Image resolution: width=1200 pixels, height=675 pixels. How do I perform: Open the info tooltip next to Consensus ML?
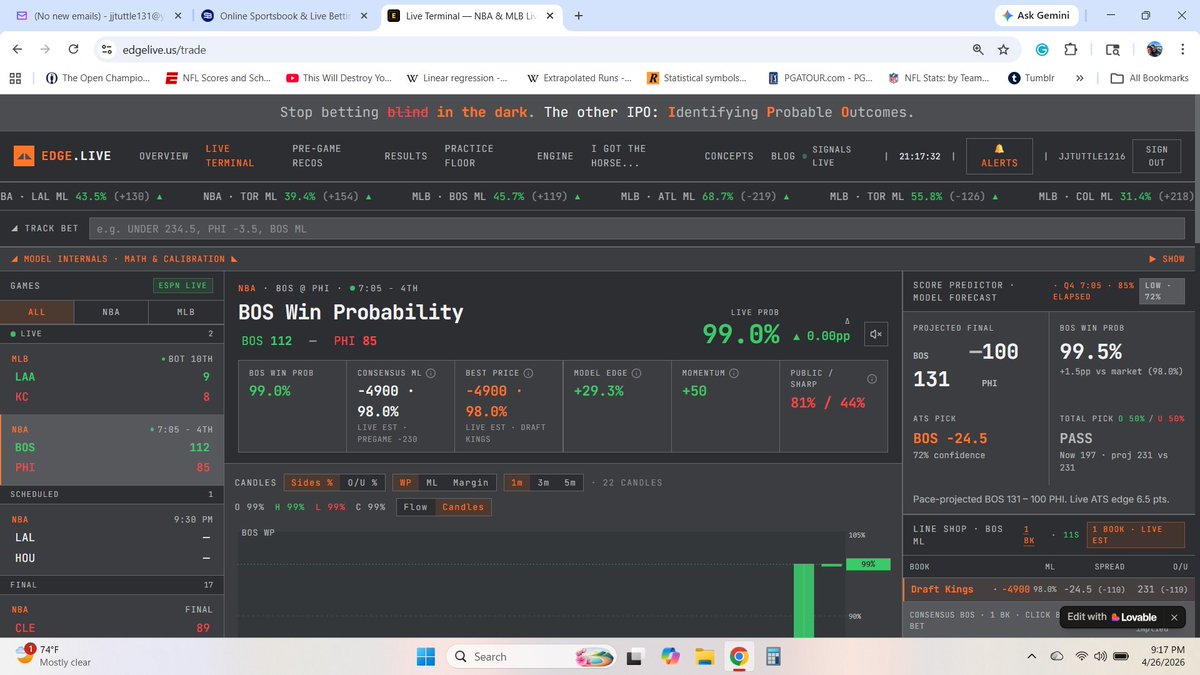pos(431,373)
